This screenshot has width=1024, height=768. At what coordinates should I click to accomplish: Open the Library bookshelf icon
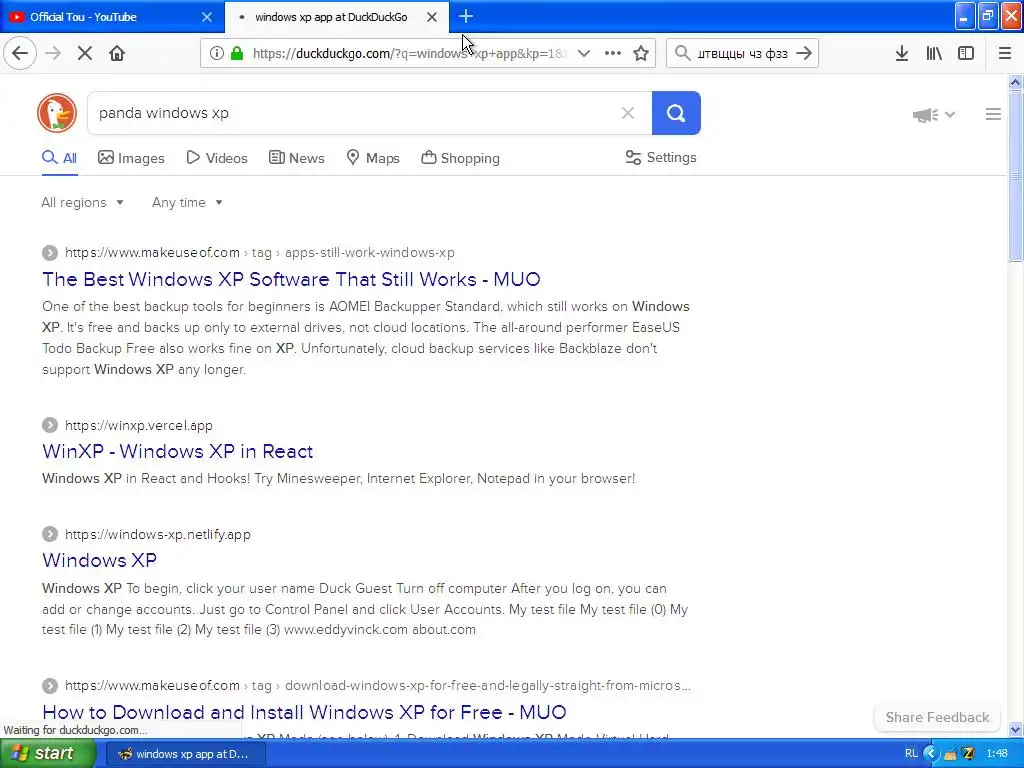coord(934,53)
